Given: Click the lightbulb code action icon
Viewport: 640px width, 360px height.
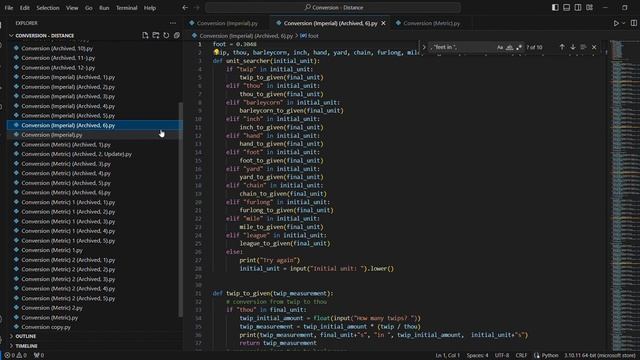Looking at the screenshot, I should (216, 52).
